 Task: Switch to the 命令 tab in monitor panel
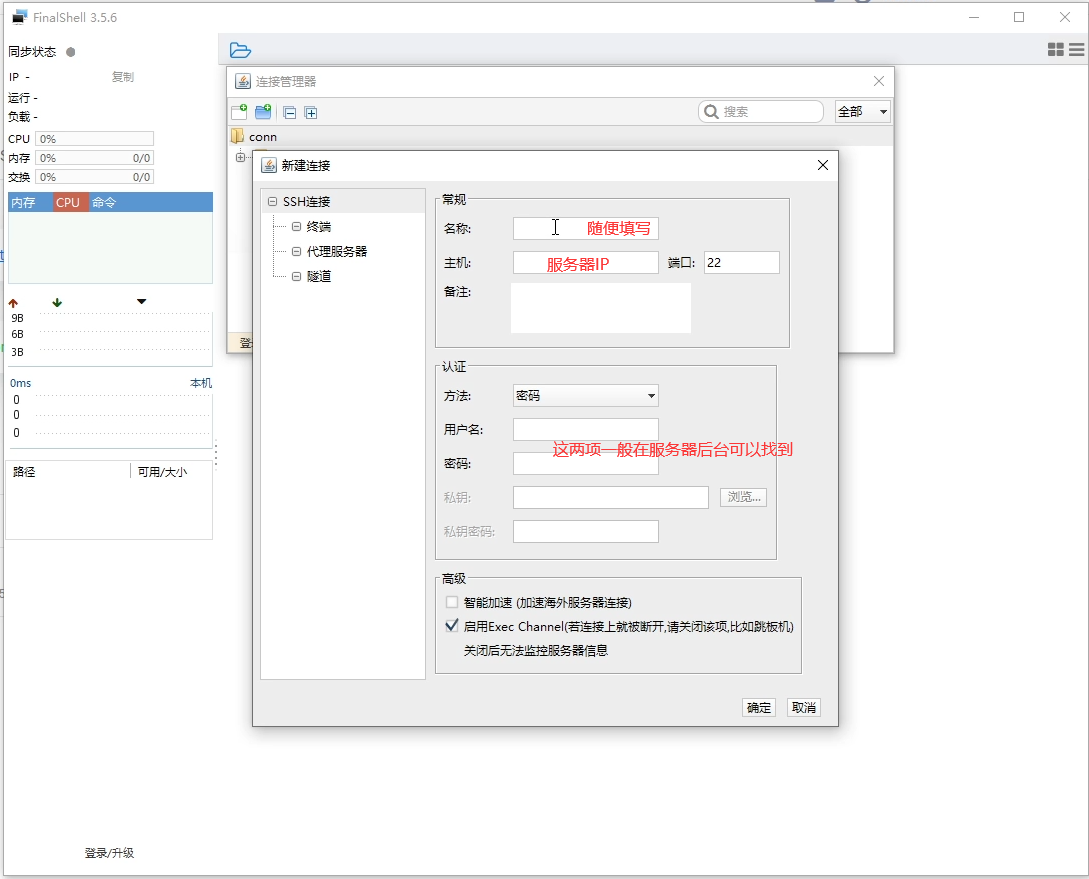(104, 202)
